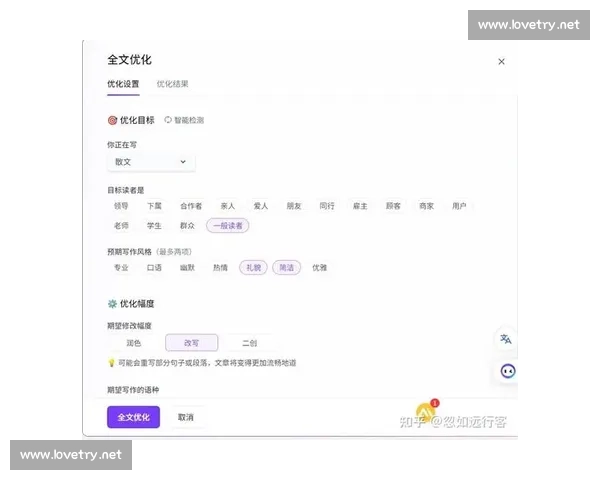Set modification level to 改写
This screenshot has height=480, width=600.
[192, 343]
